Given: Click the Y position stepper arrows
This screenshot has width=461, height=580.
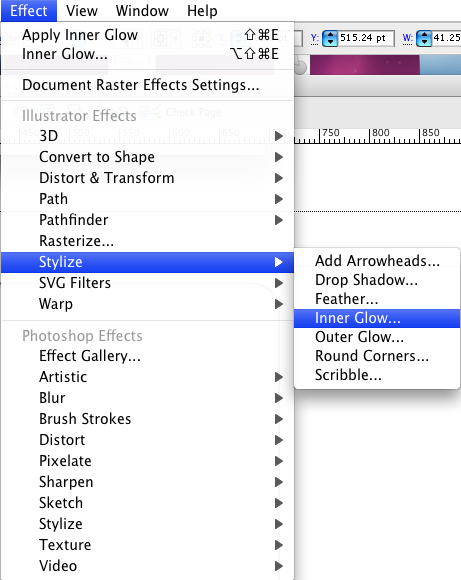Looking at the screenshot, I should [x=330, y=38].
